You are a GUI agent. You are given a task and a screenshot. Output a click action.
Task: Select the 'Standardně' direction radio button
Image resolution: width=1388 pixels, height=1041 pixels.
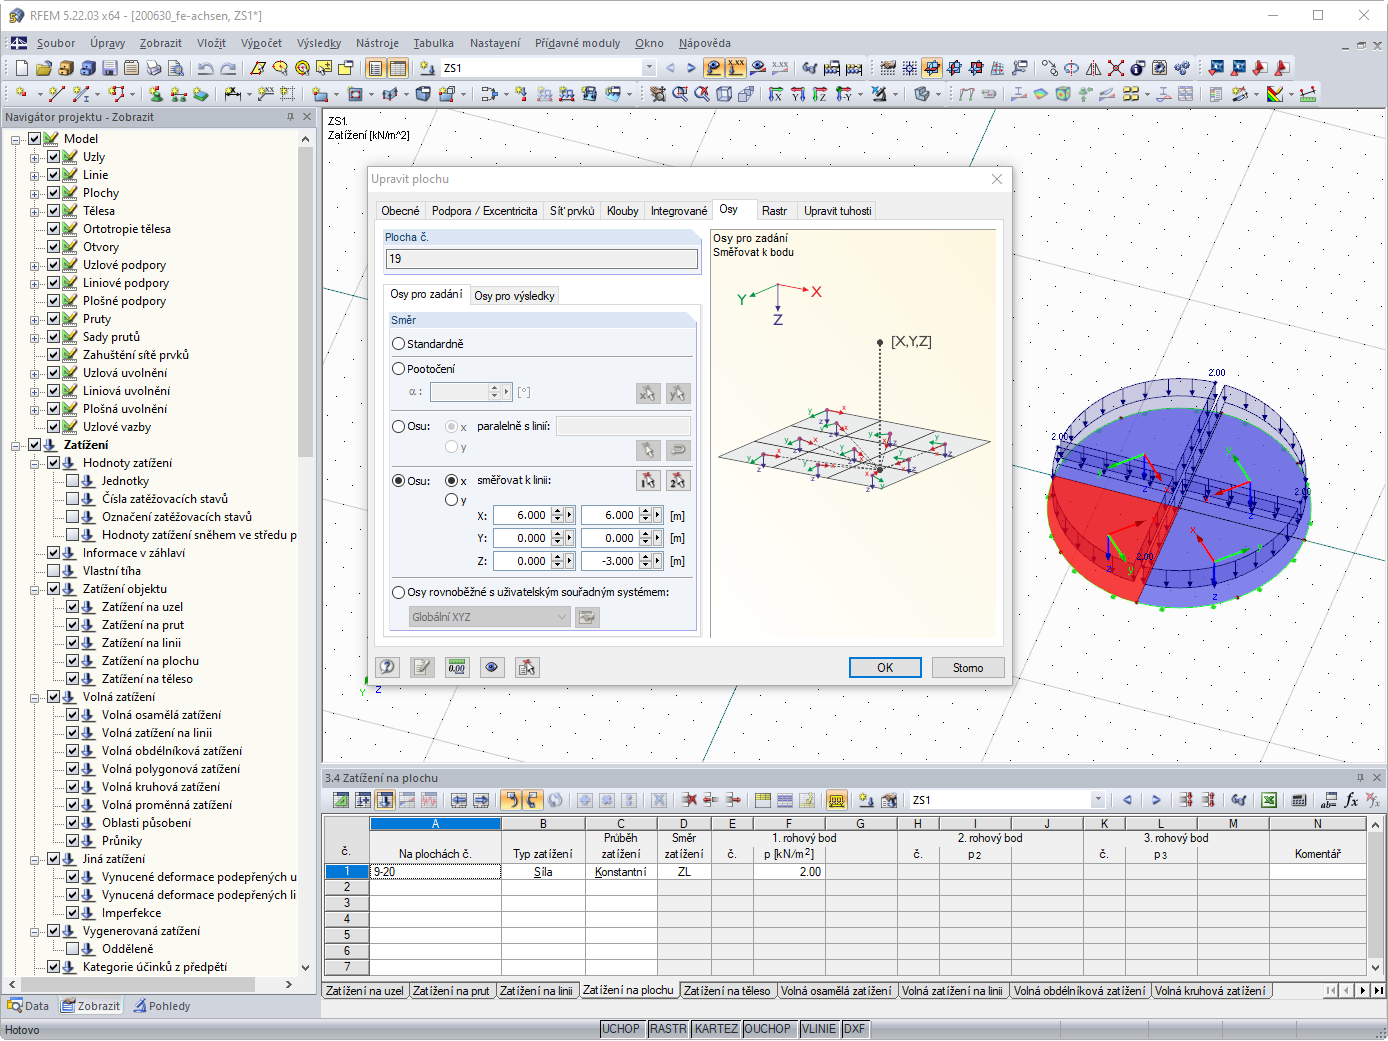point(399,344)
